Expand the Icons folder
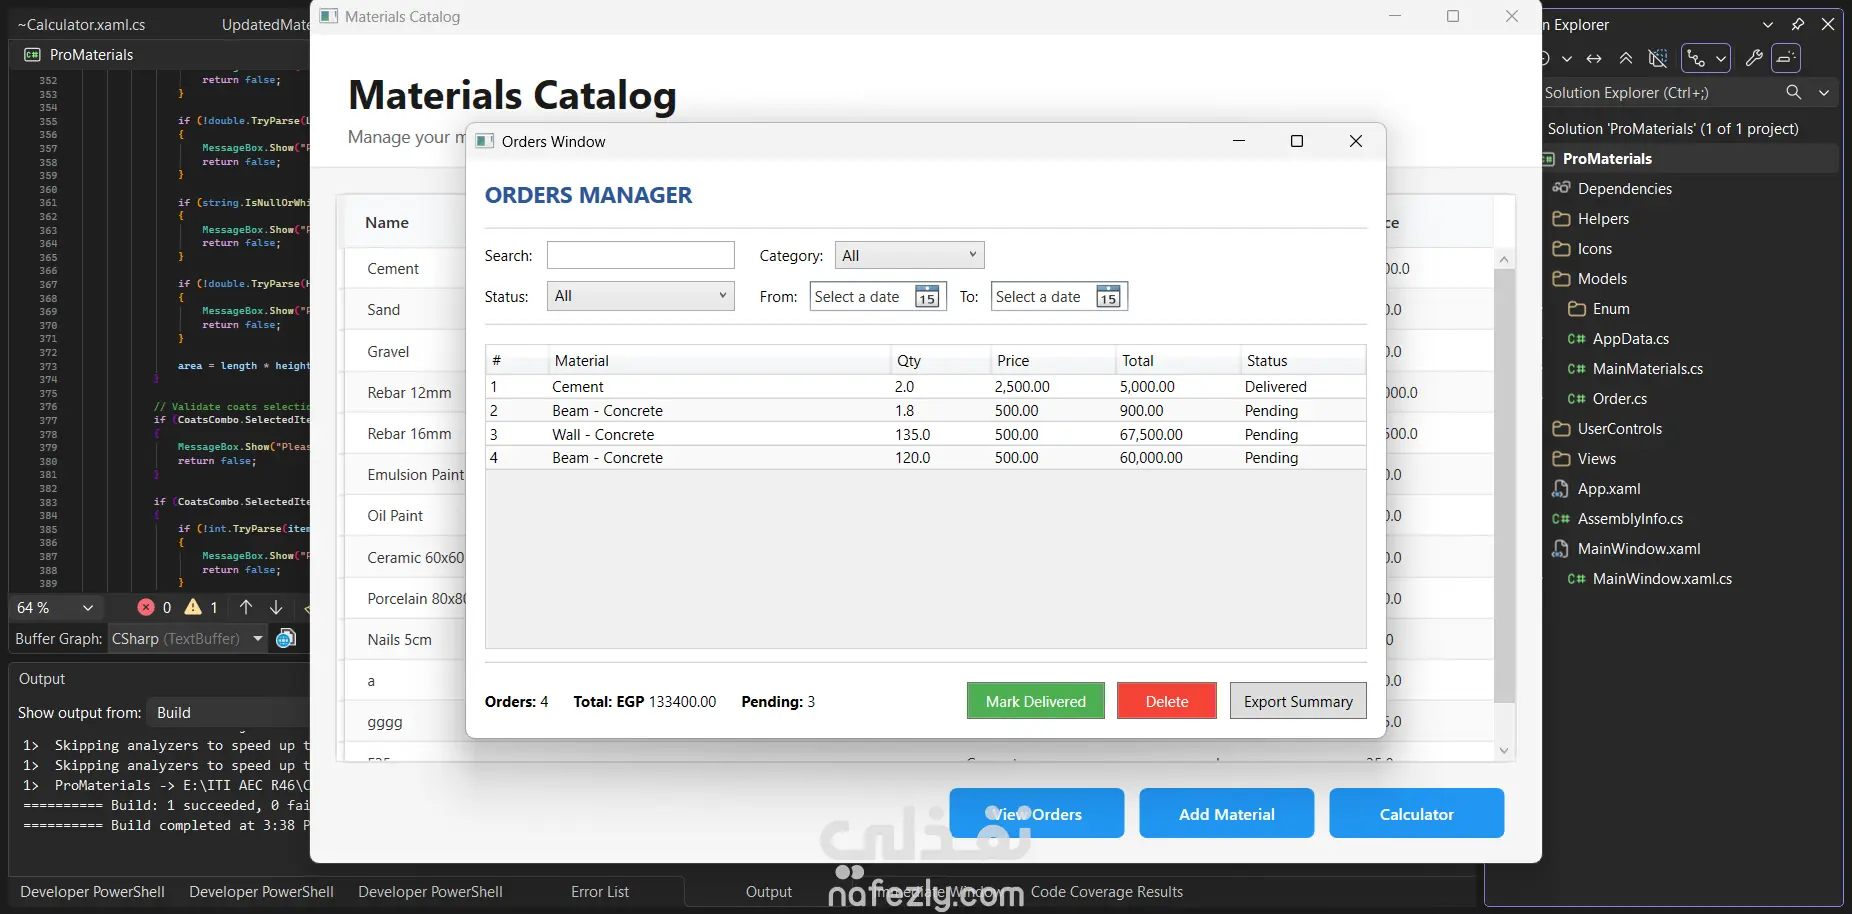 coord(1594,249)
